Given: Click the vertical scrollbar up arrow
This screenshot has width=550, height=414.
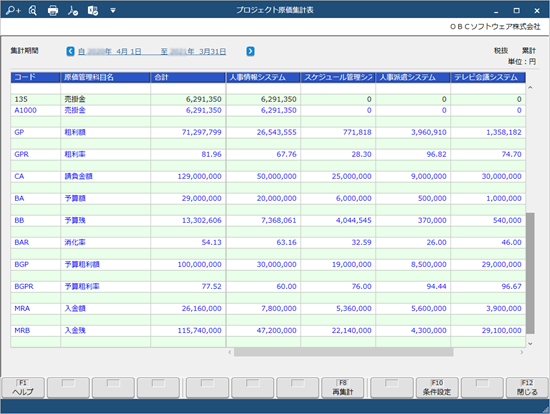Looking at the screenshot, I should 530,87.
